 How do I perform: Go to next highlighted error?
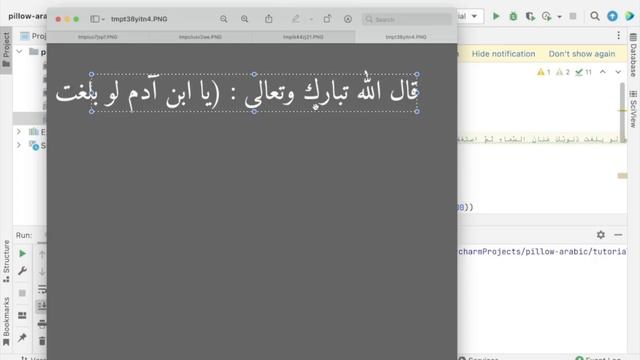click(x=618, y=72)
